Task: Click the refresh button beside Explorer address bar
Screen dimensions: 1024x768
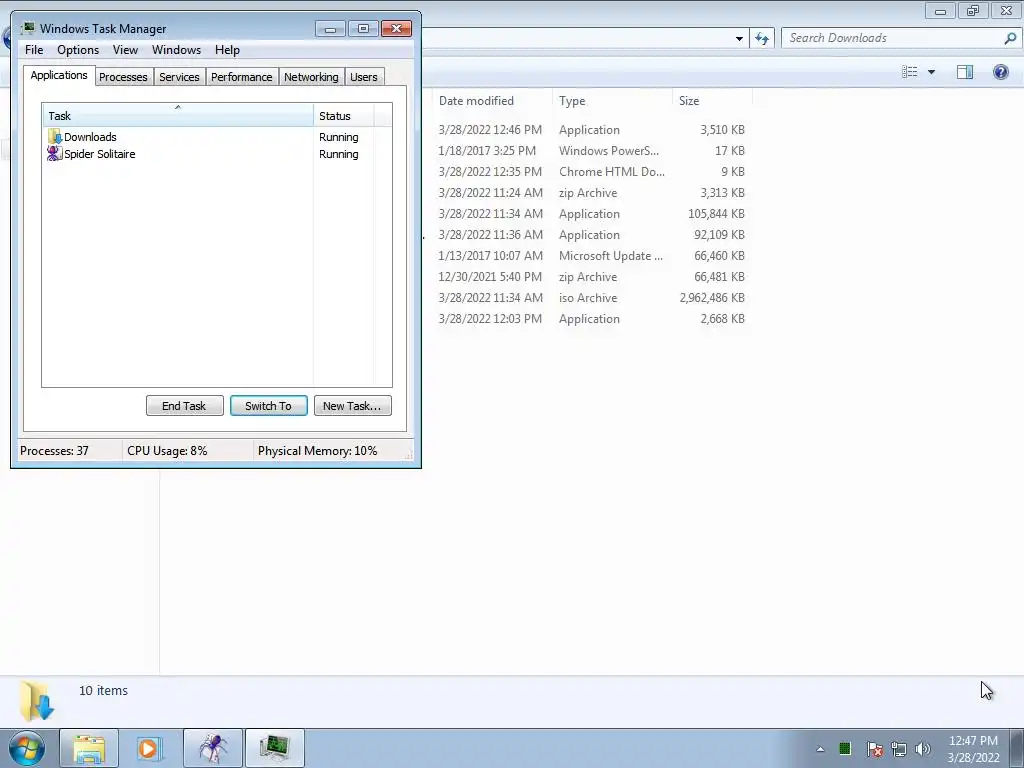Action: click(x=762, y=39)
